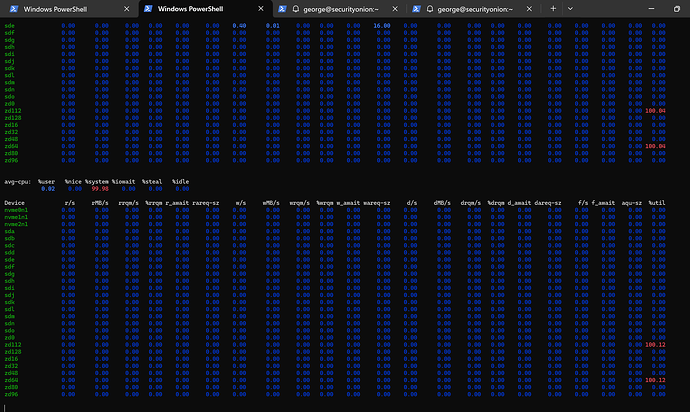Screen dimensions: 690x412
Task: Click the 'wrqm/s' column header
Action: point(300,203)
